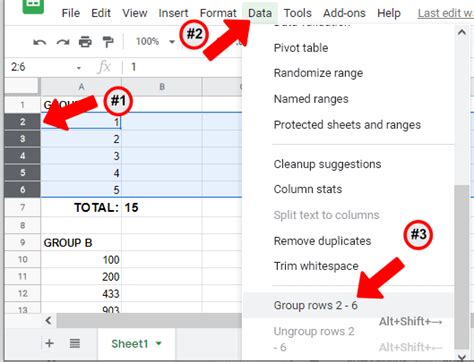The height and width of the screenshot is (362, 474).
Task: Click cell containing 200
Action: pos(81,276)
